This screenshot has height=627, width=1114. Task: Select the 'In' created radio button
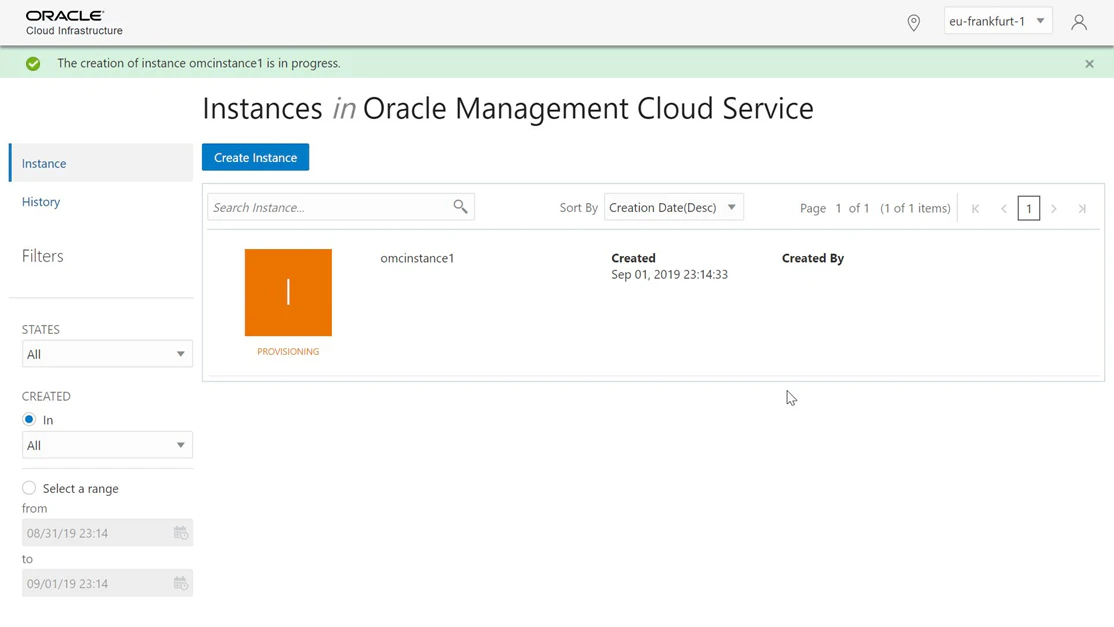[29, 420]
